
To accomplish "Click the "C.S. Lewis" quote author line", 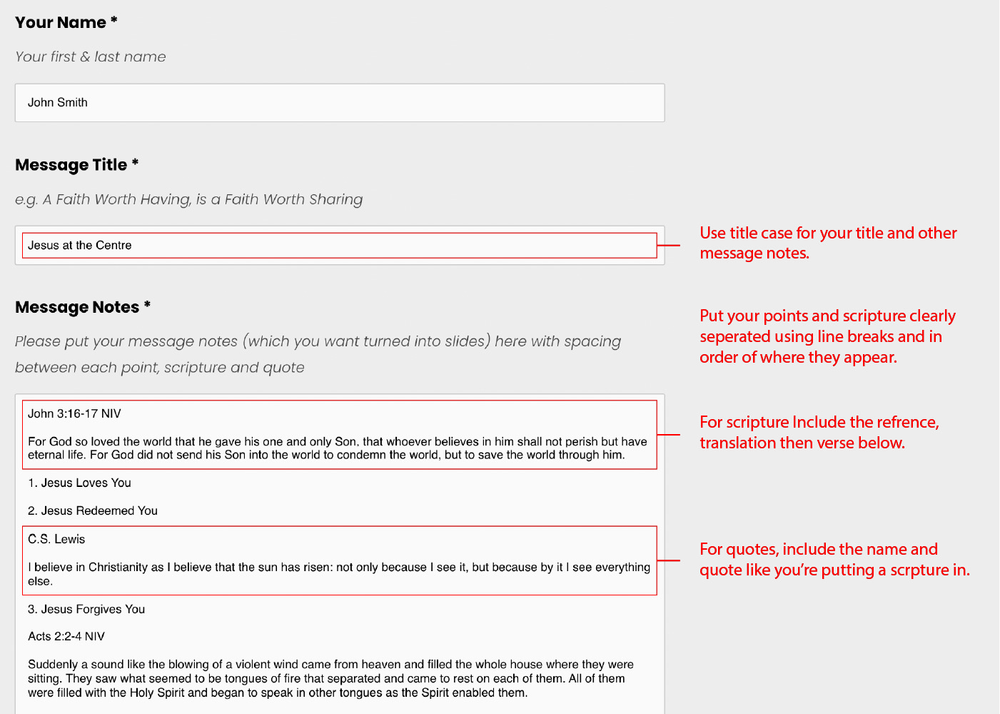I will [x=57, y=539].
